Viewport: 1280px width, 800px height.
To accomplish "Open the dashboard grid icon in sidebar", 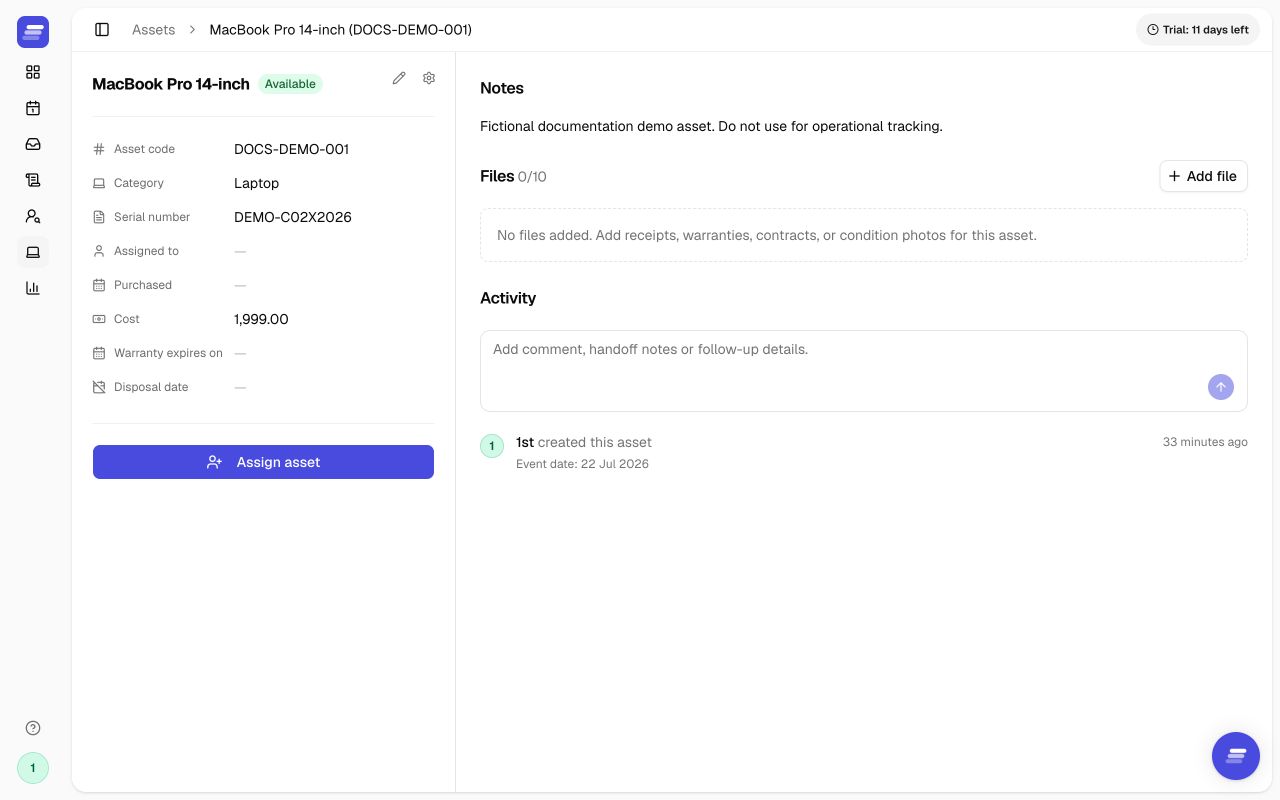I will (33, 72).
